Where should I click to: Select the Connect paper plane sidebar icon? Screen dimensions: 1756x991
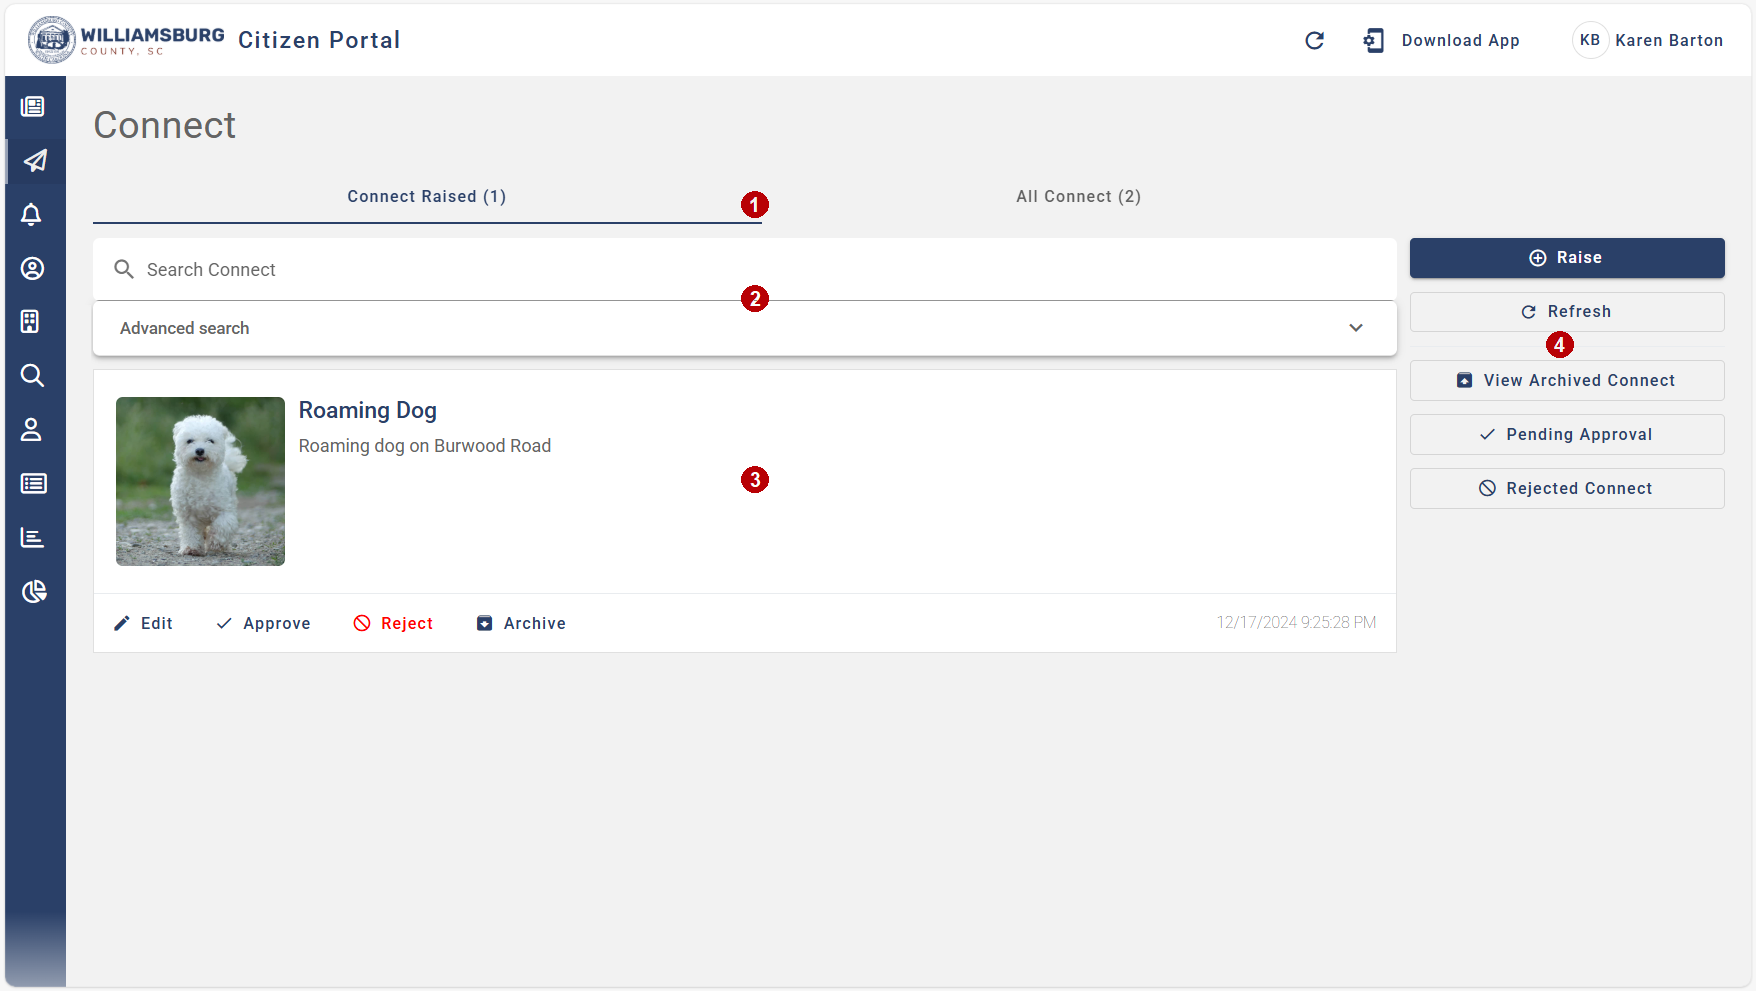pos(35,160)
